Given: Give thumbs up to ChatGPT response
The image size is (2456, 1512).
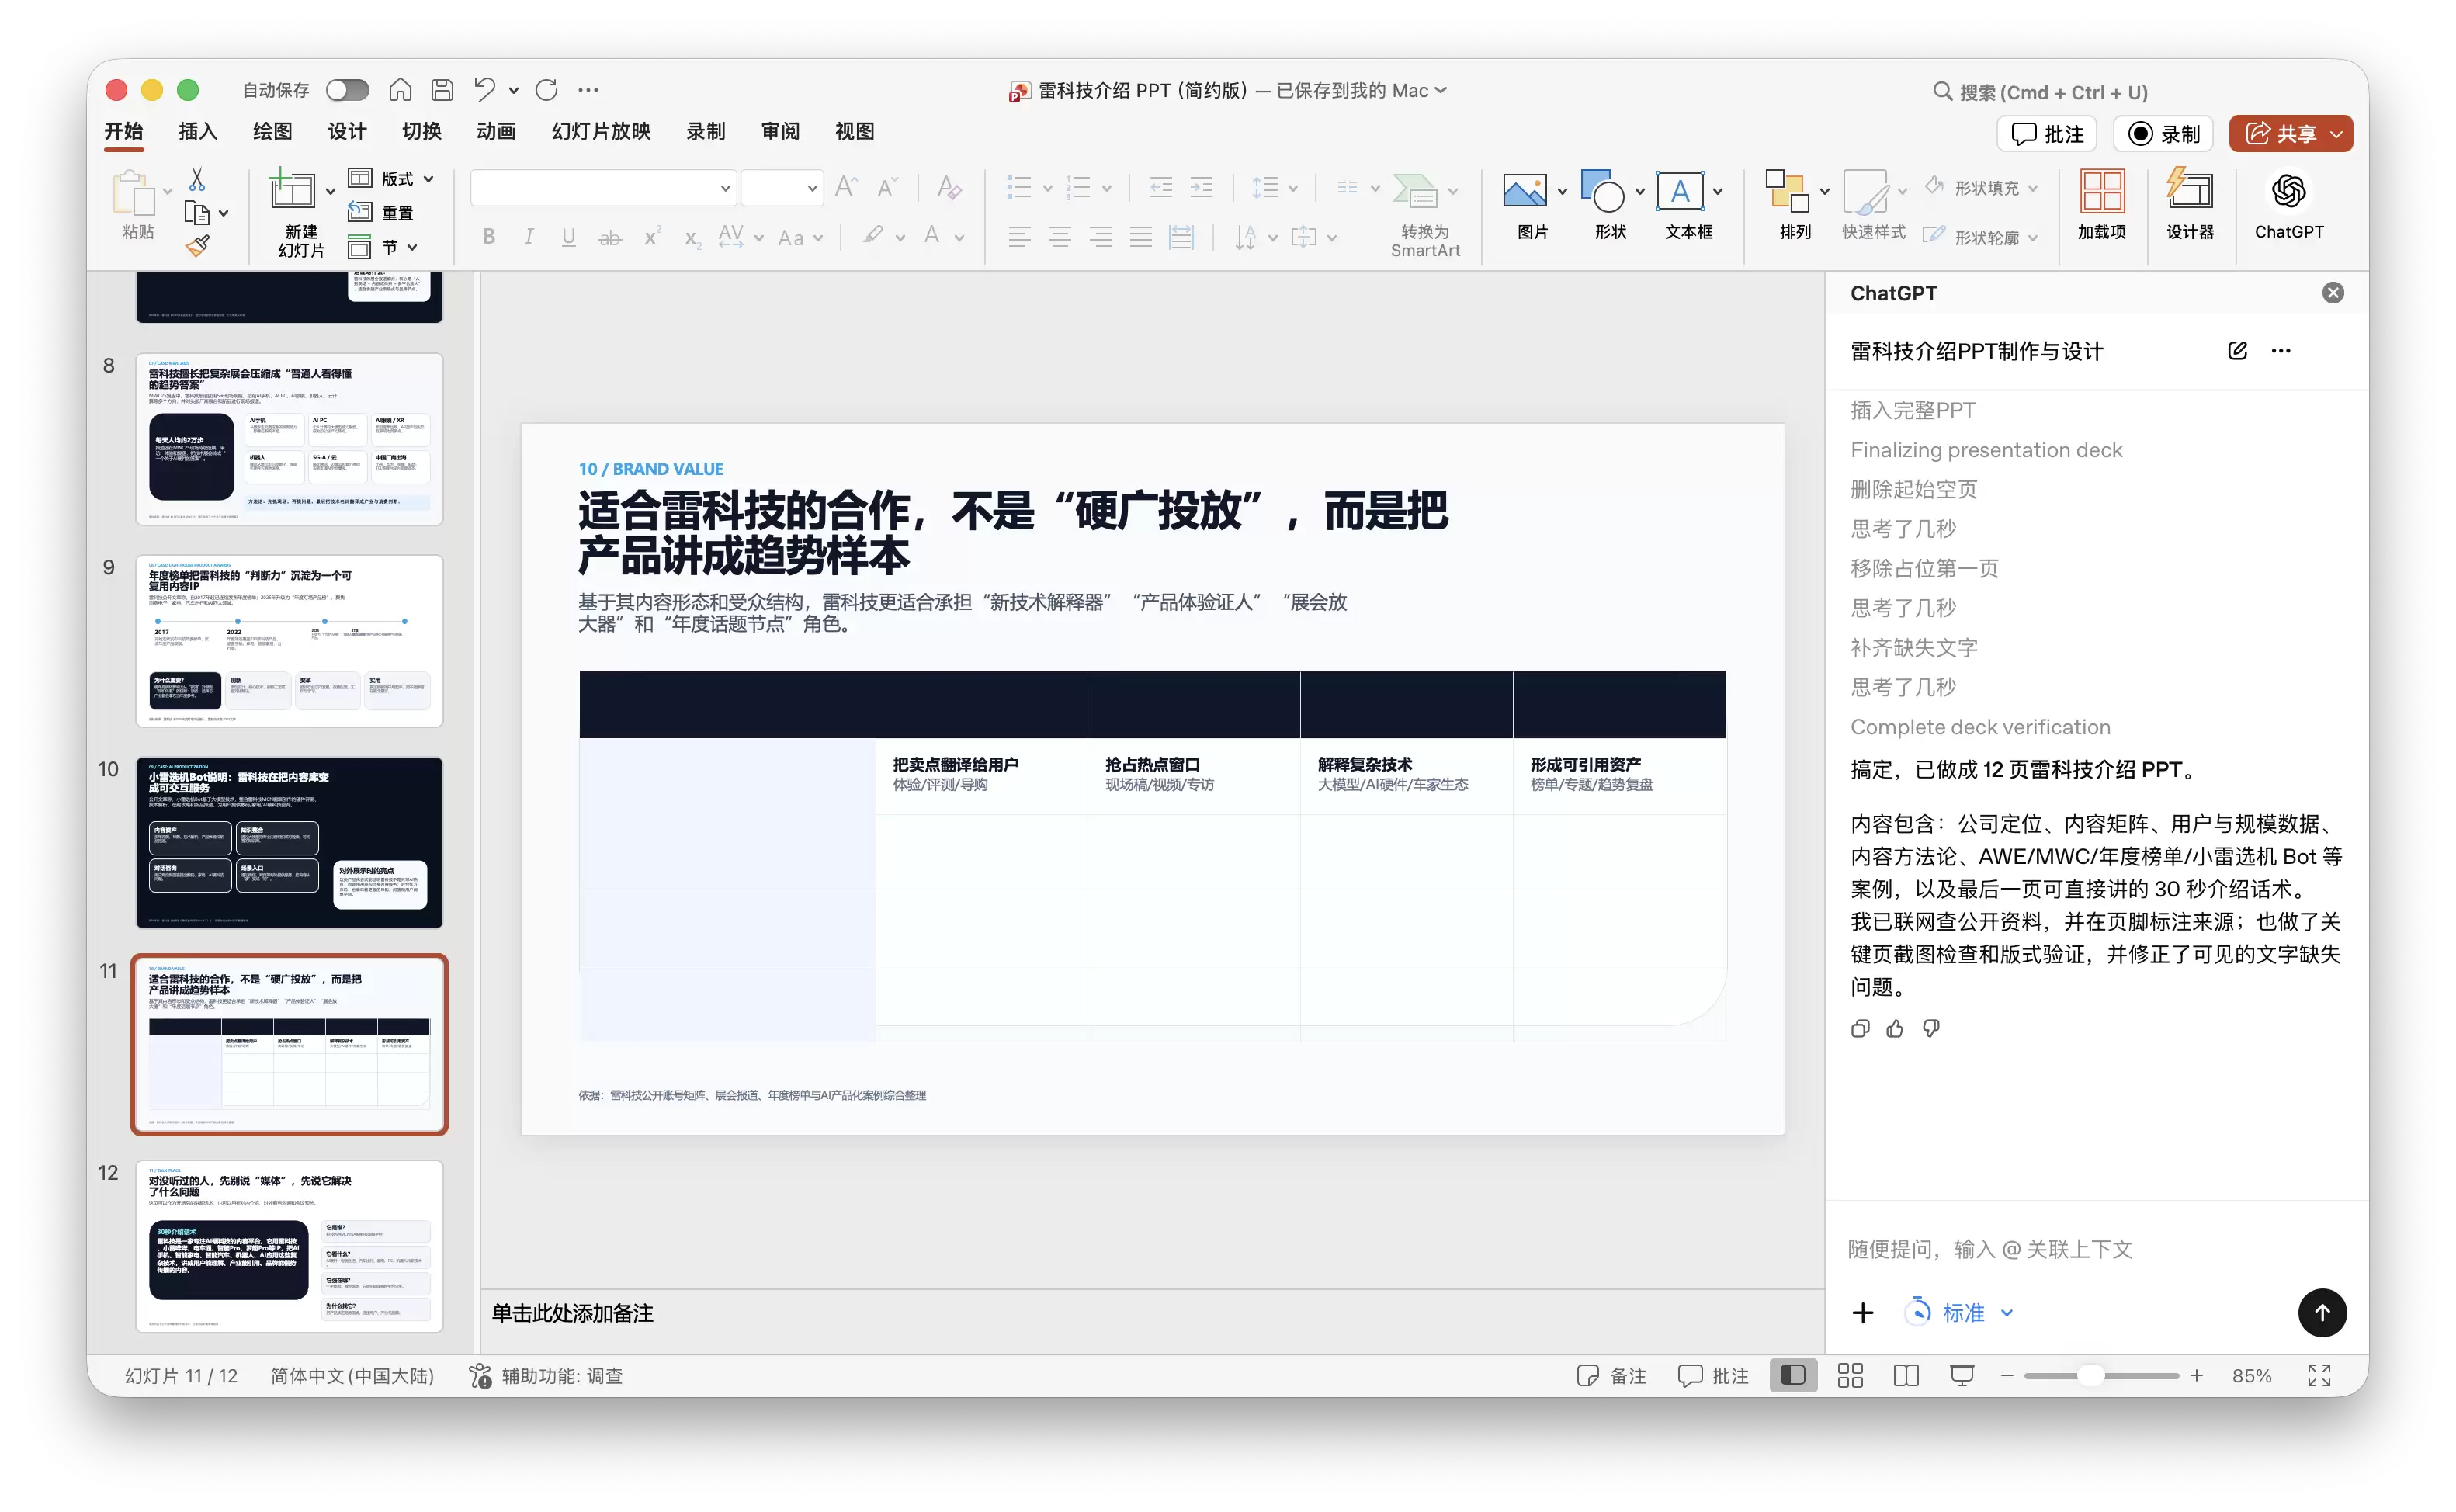Looking at the screenshot, I should (x=1895, y=1028).
